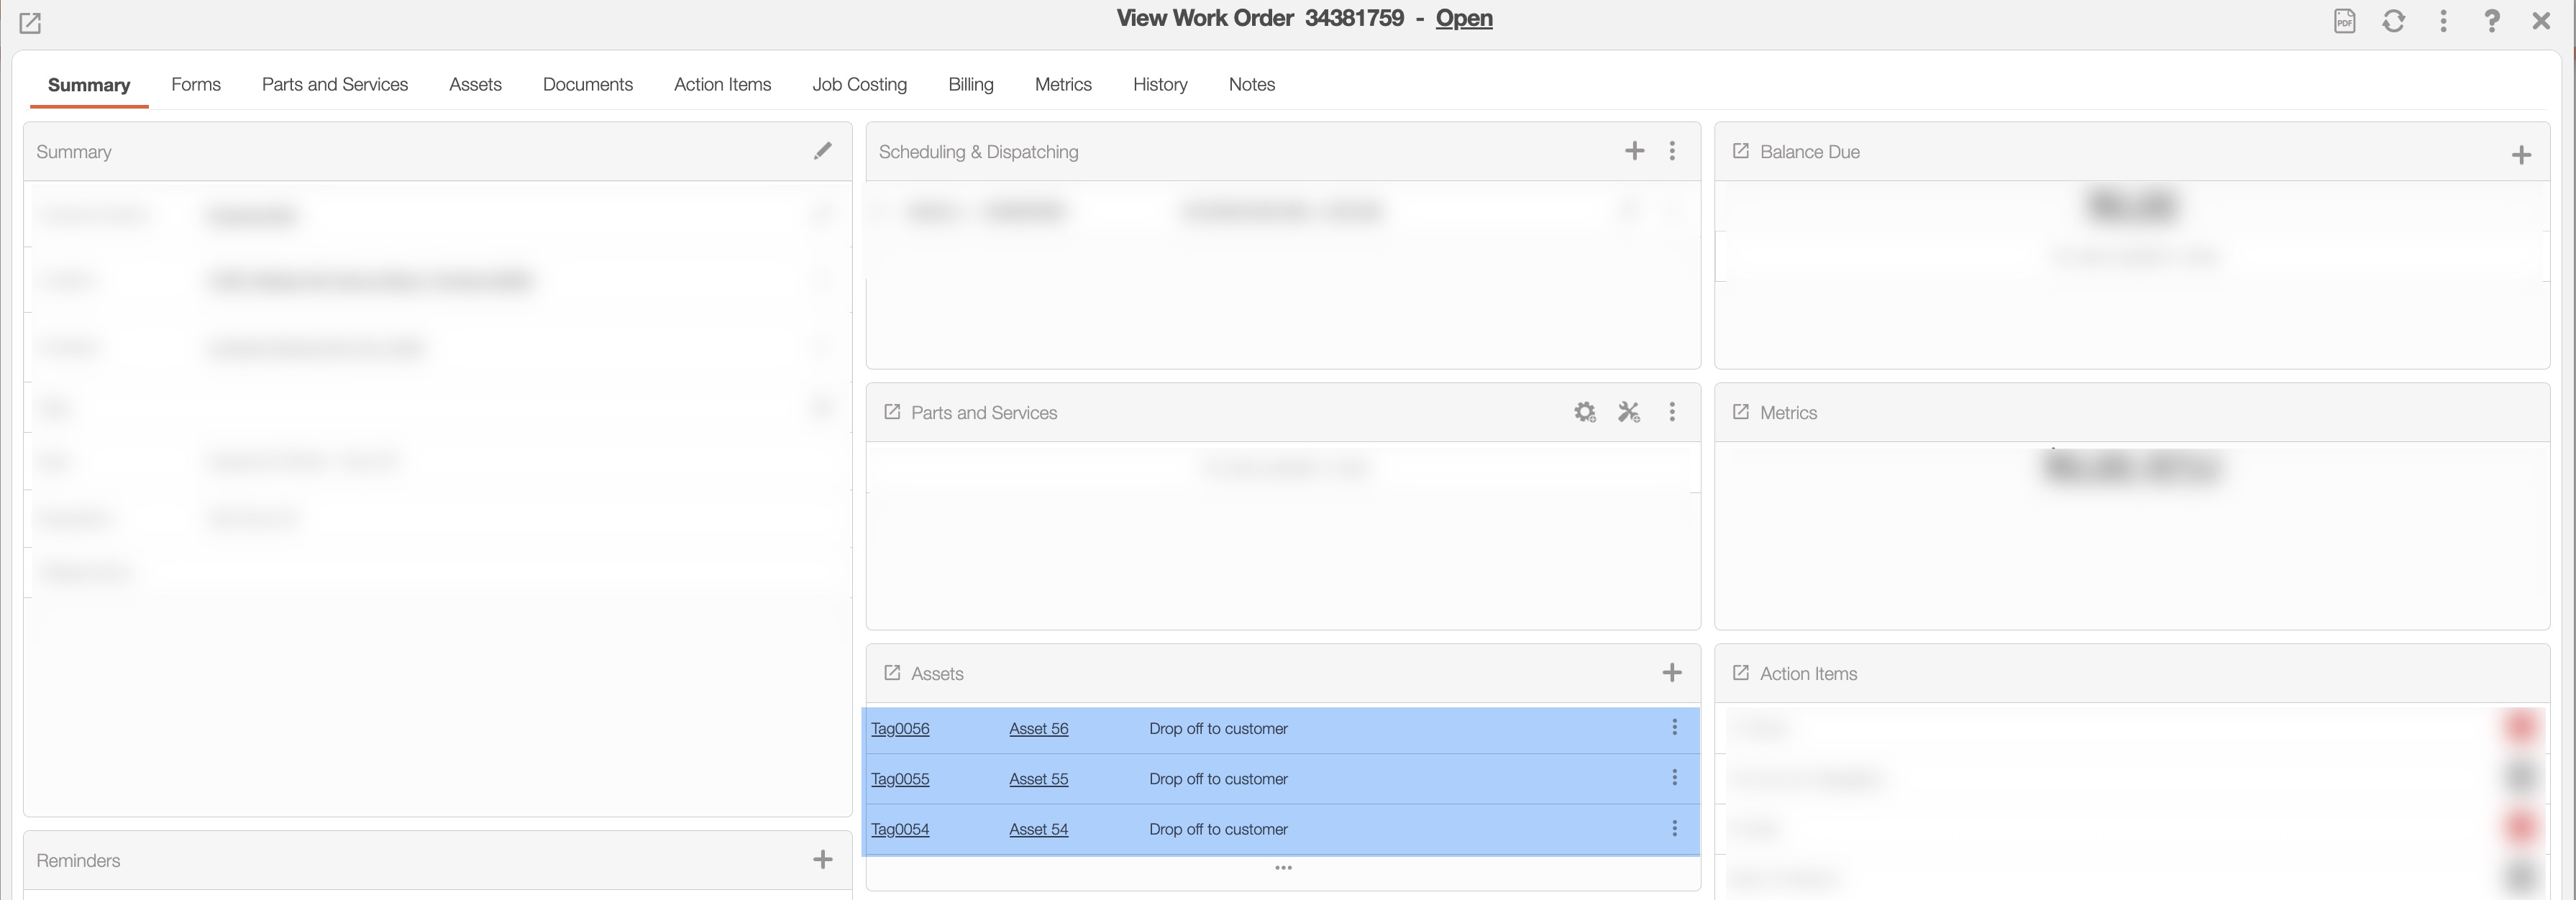
Task: Expand assets list with ellipsis handle
Action: pos(1283,868)
